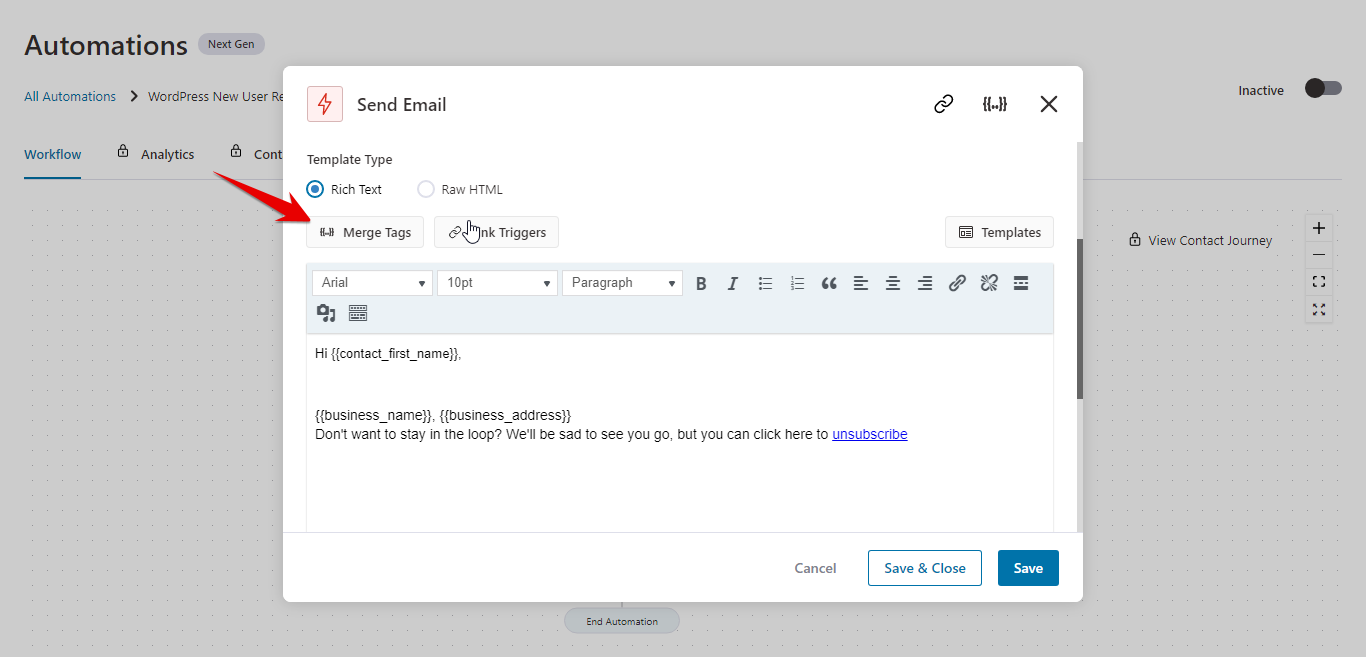Insert a hyperlink using the link icon

(957, 283)
